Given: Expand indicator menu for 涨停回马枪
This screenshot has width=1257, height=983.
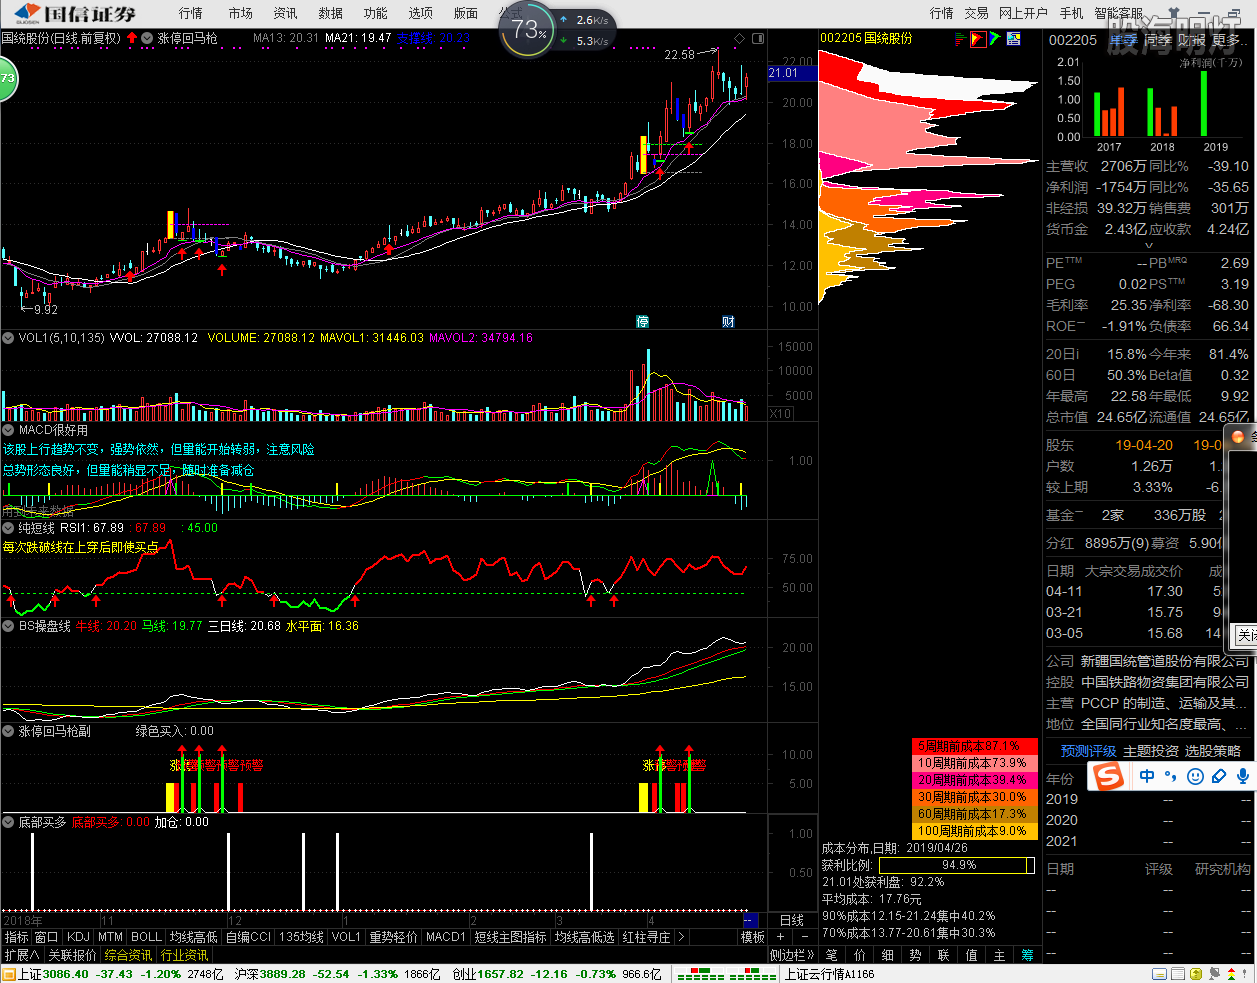Looking at the screenshot, I should tap(147, 38).
